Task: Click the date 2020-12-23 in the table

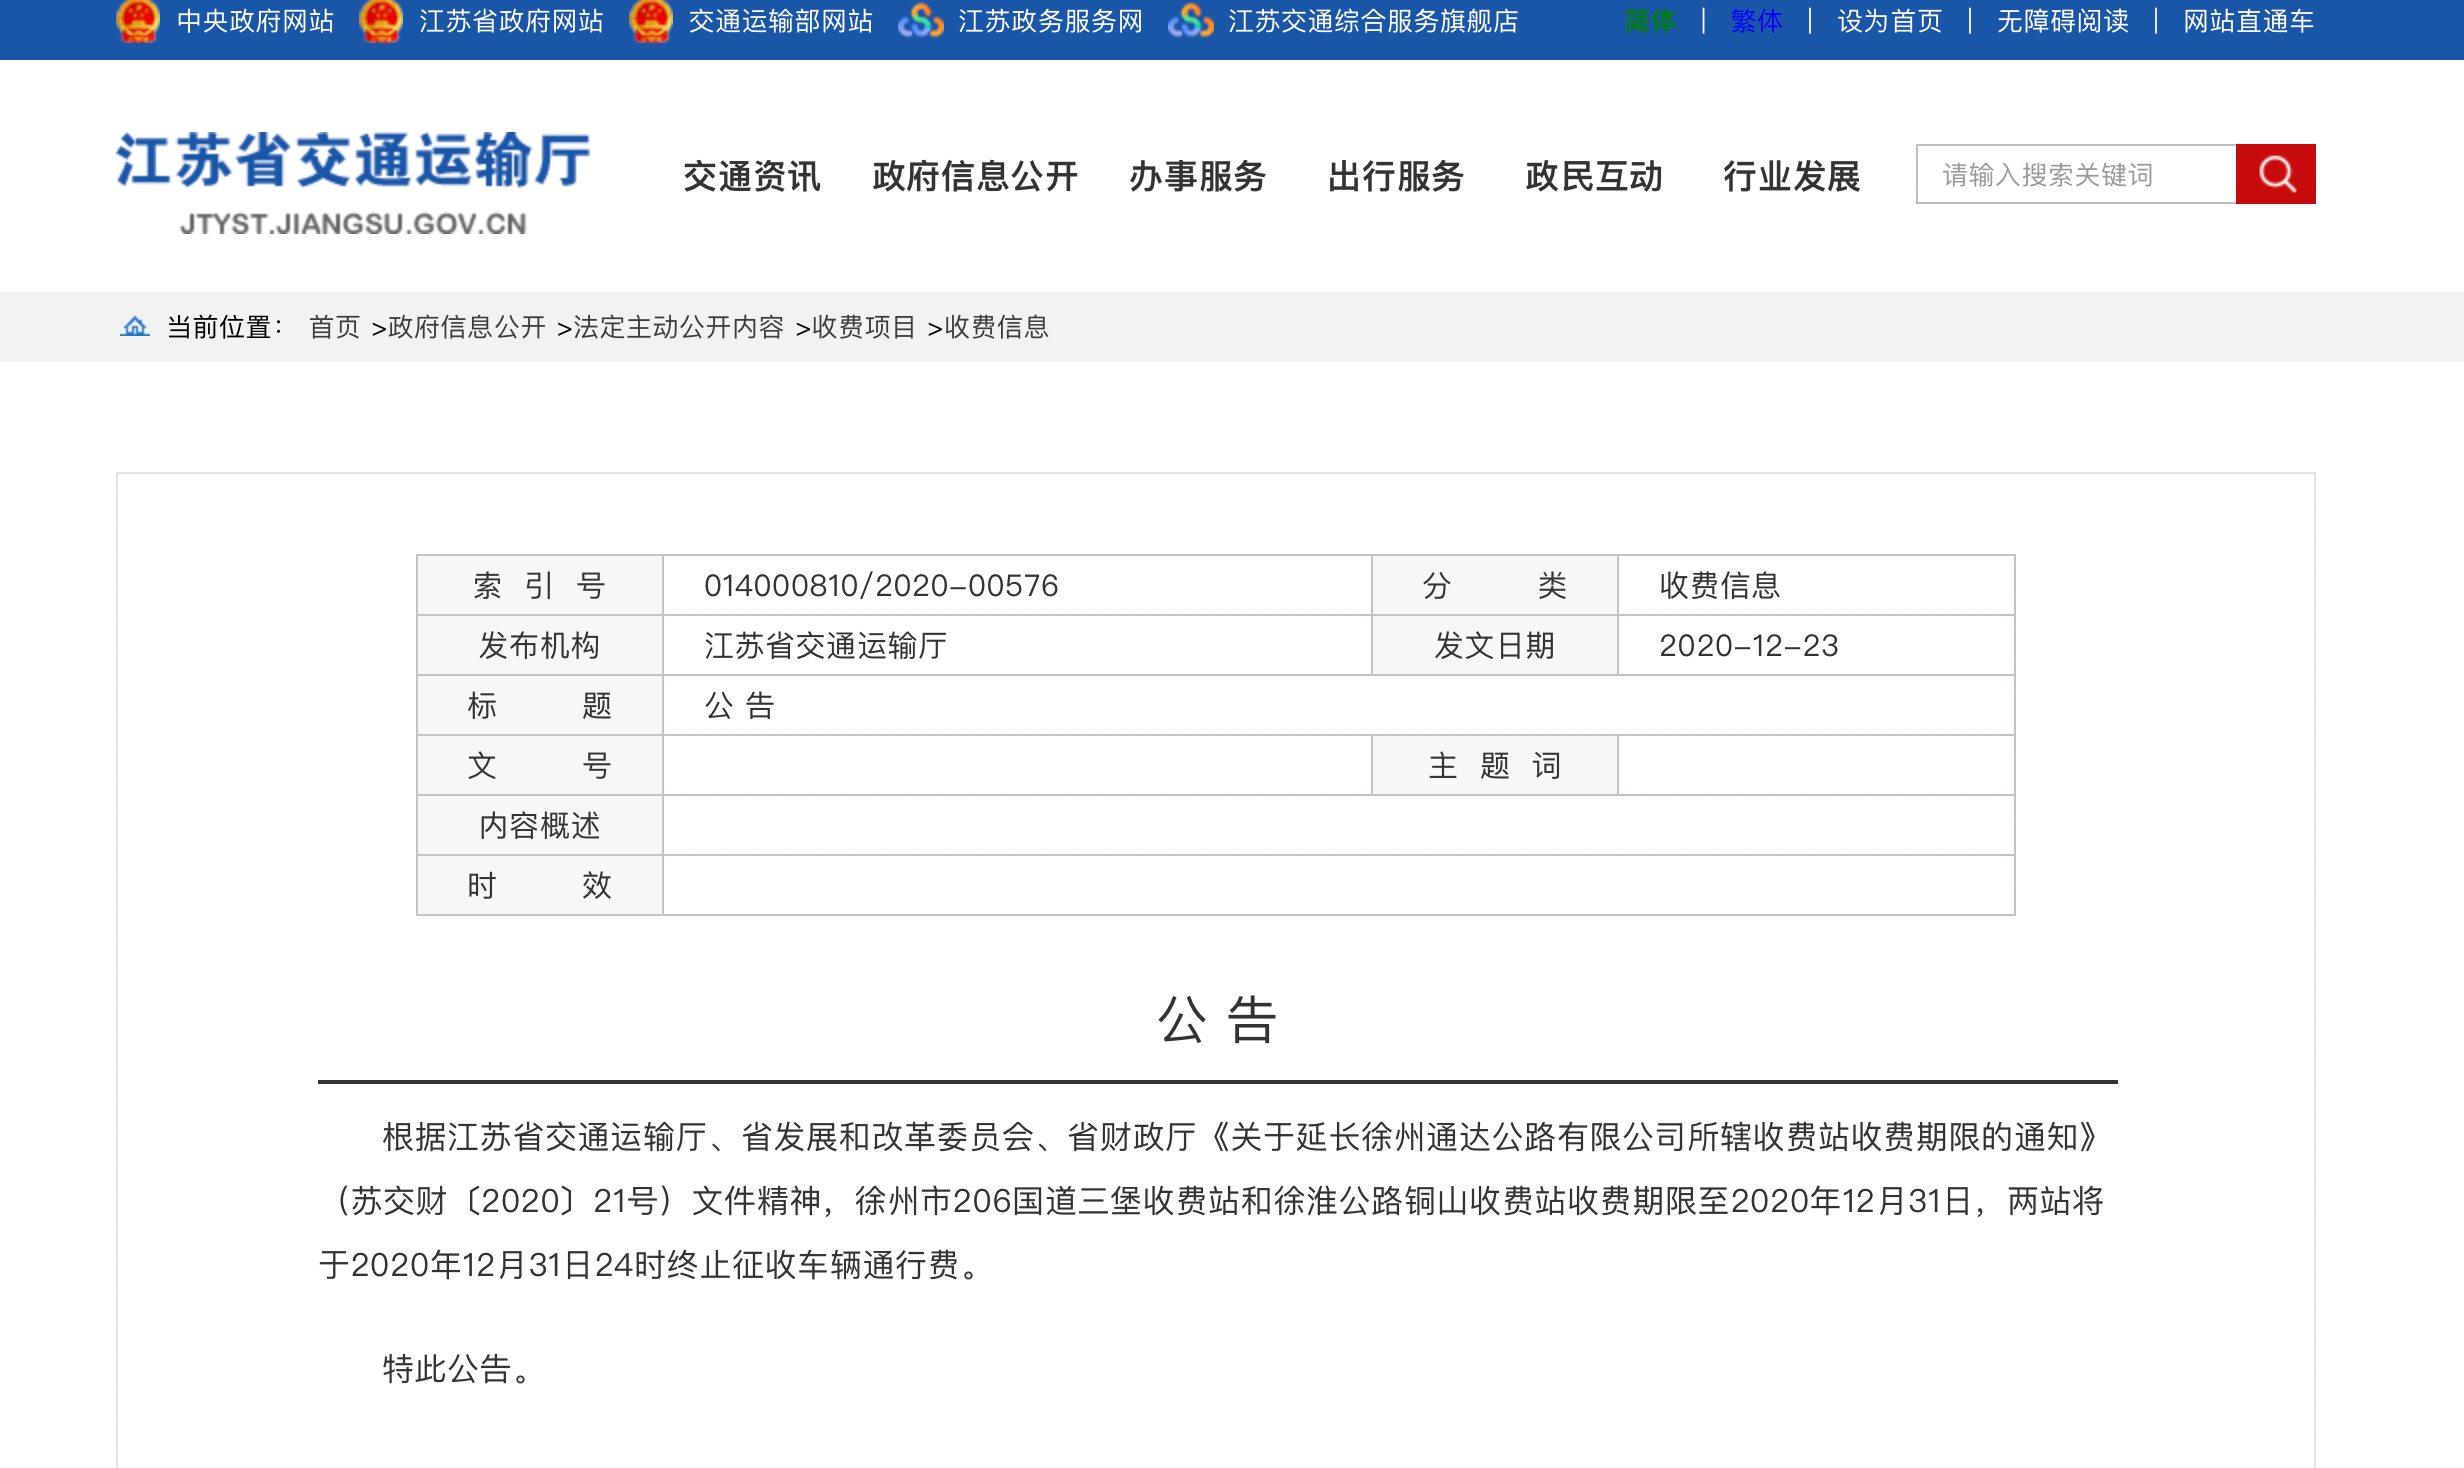Action: pos(1749,645)
